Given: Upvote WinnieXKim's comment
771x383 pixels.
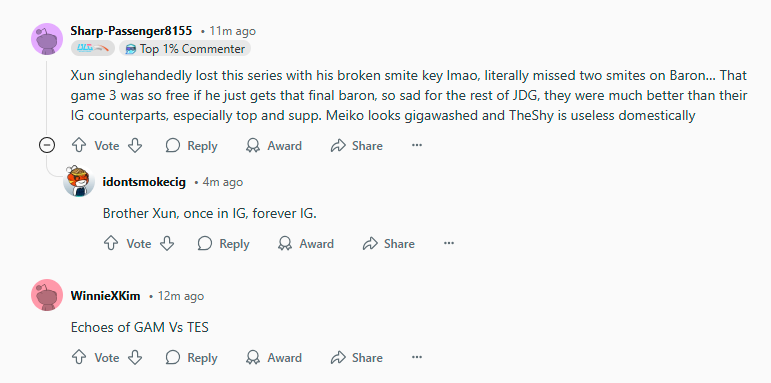Looking at the screenshot, I should 79,357.
